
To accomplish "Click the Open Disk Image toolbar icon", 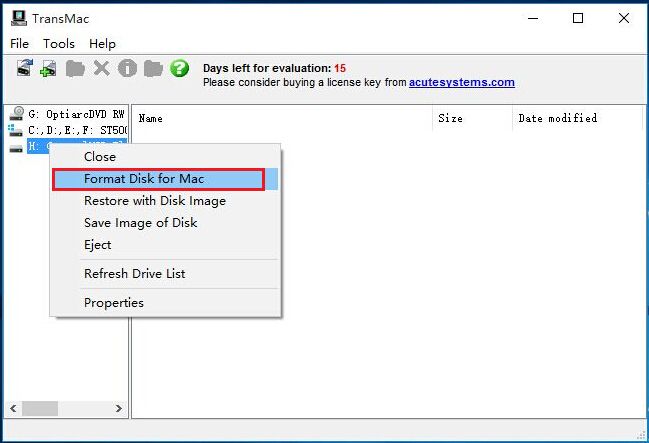I will 25,68.
